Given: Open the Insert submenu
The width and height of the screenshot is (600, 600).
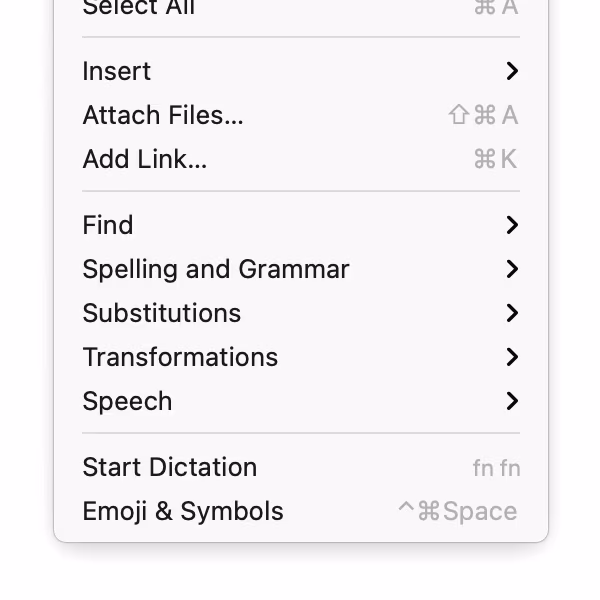Looking at the screenshot, I should coord(117,71).
